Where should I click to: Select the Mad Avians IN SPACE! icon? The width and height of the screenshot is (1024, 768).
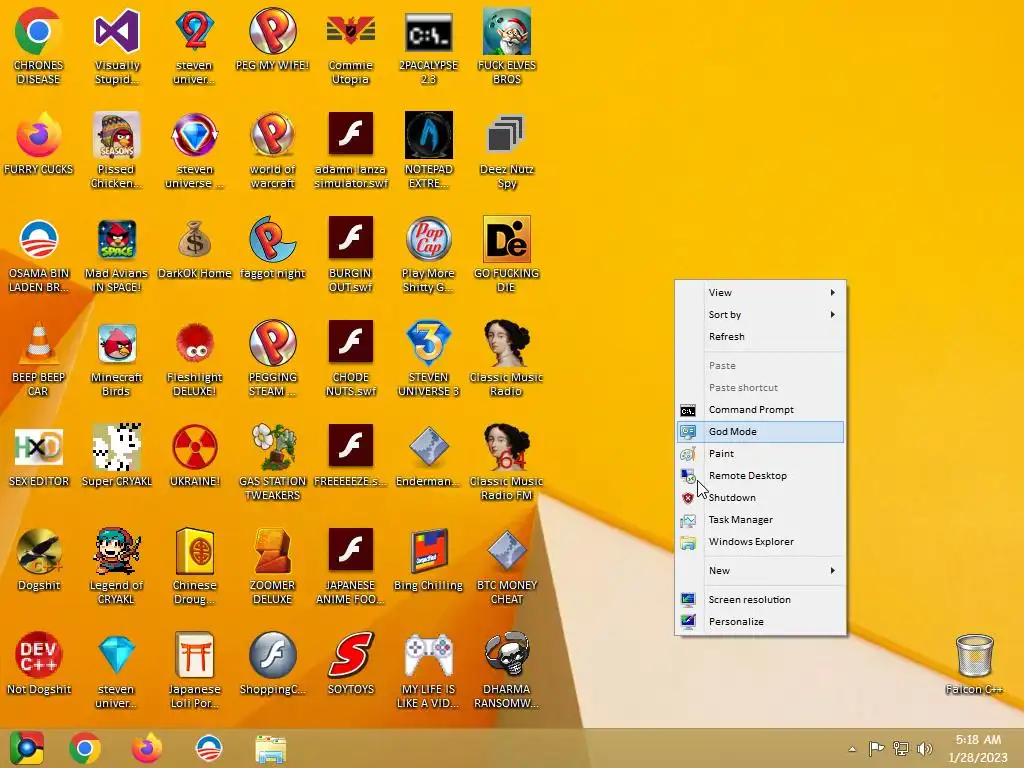[x=116, y=255]
